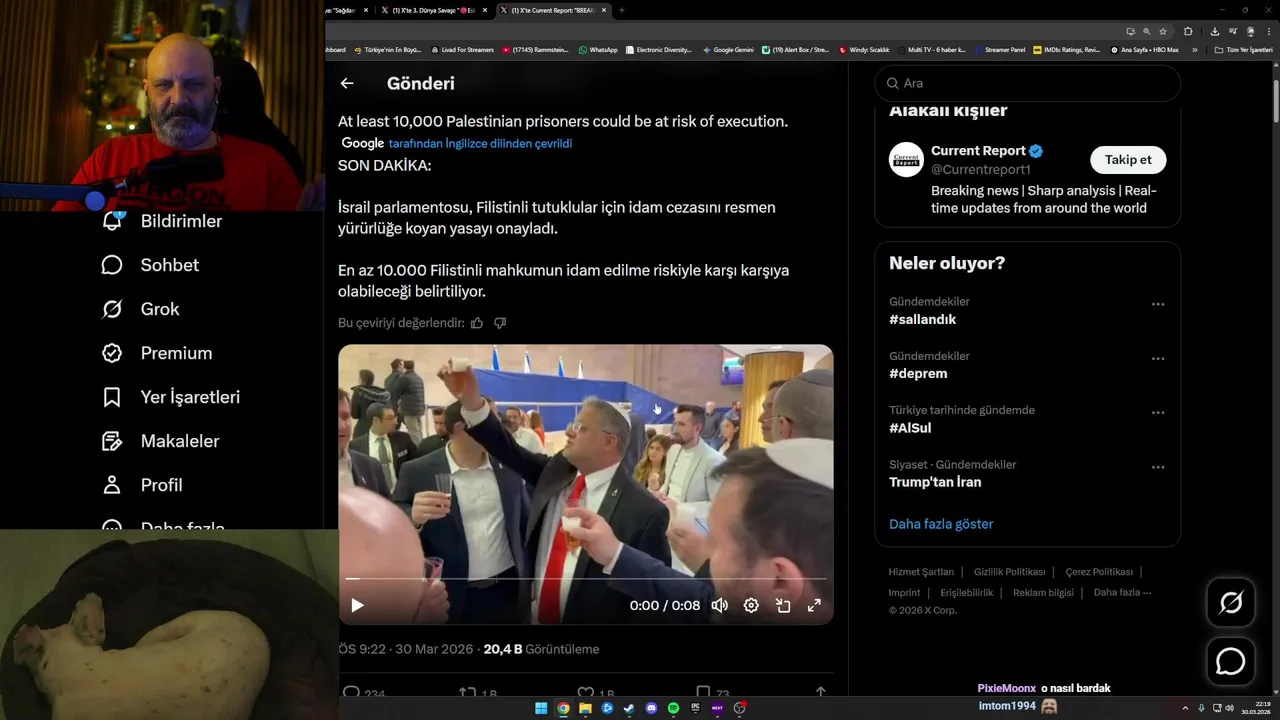Open video settings gear
Image resolution: width=1280 pixels, height=720 pixels.
[x=751, y=605]
